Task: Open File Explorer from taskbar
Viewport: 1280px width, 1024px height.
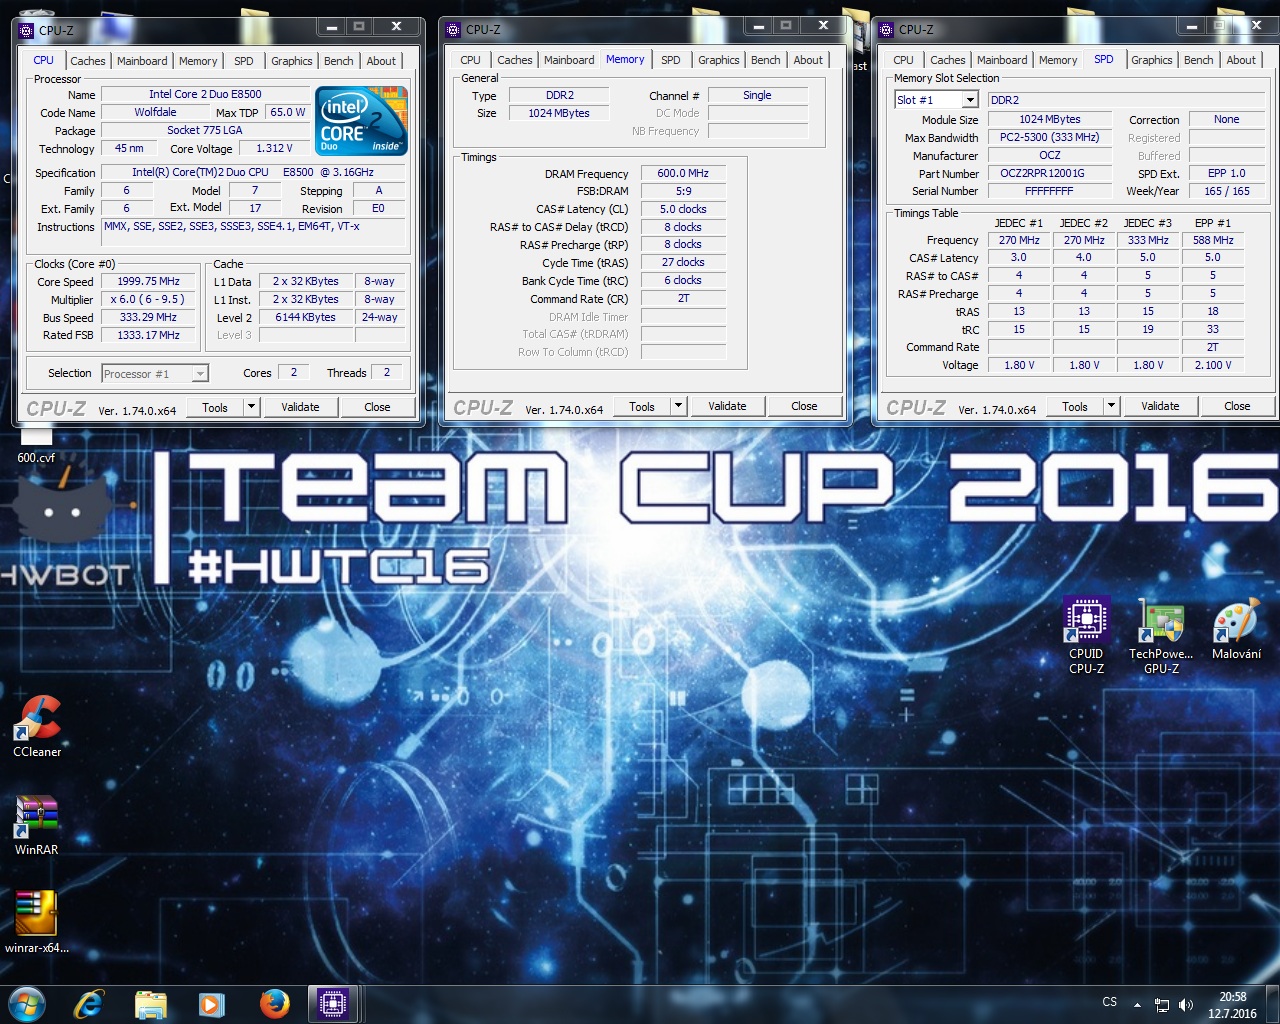Action: click(150, 1004)
